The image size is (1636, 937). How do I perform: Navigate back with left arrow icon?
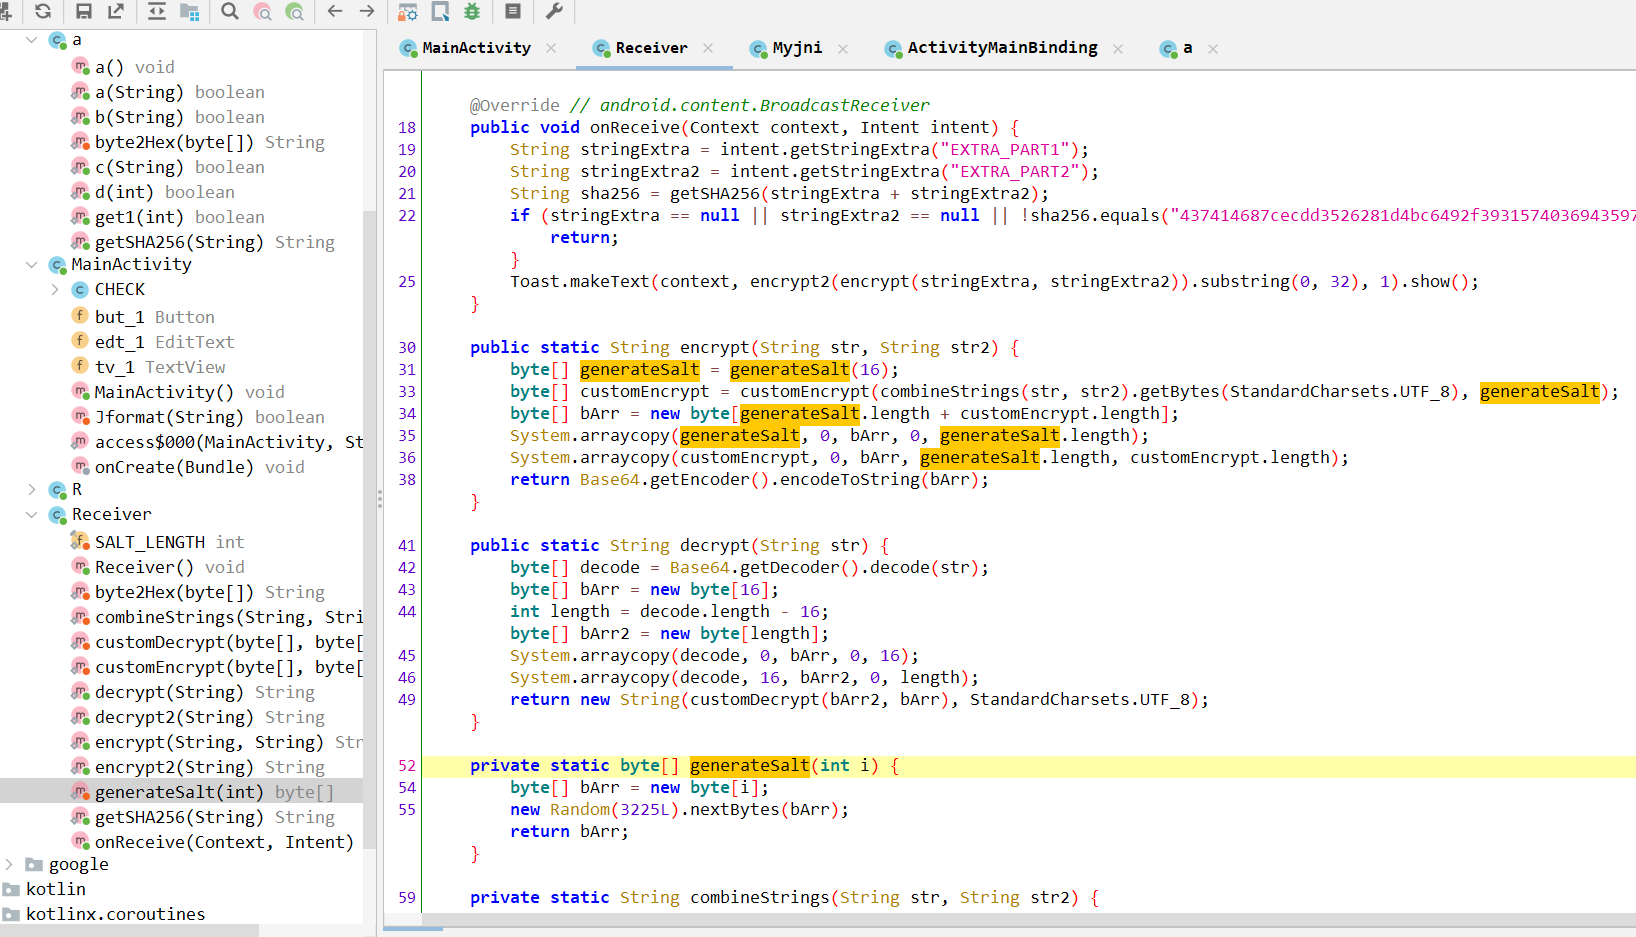(335, 11)
